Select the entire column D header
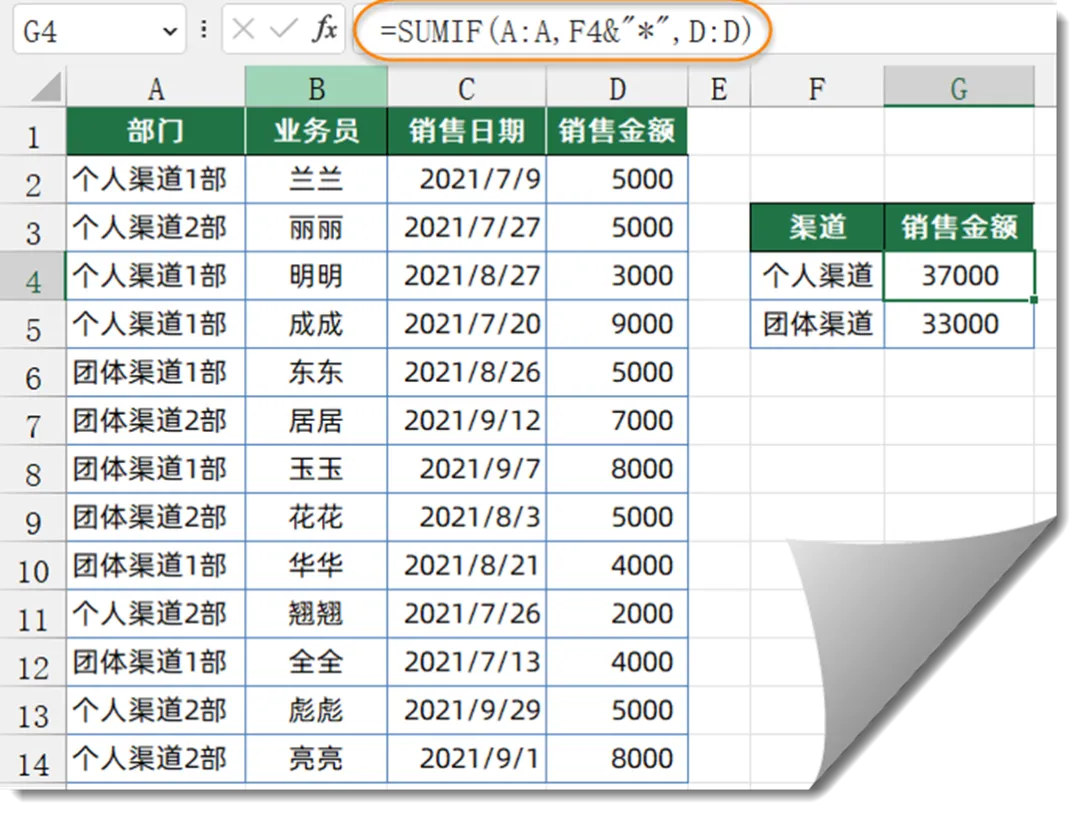Image resolution: width=1080 pixels, height=813 pixels. coord(616,88)
